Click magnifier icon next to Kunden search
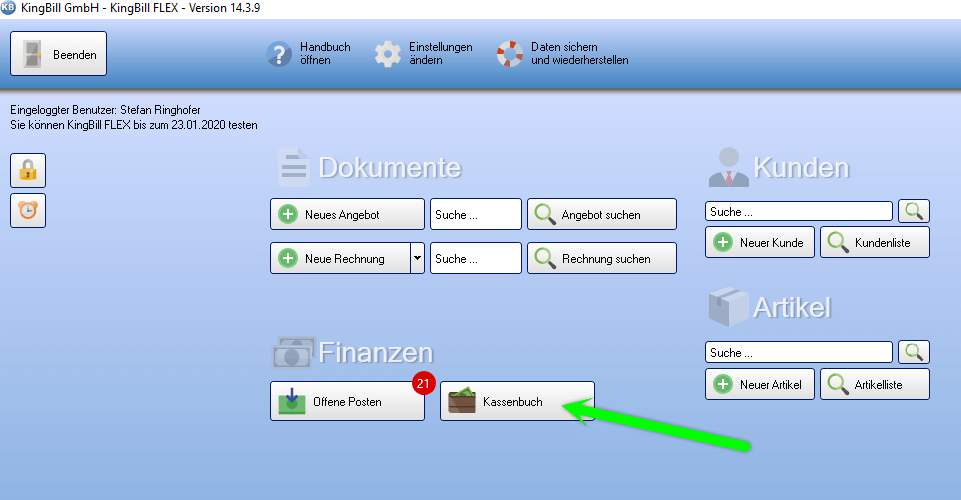 pyautogui.click(x=914, y=211)
